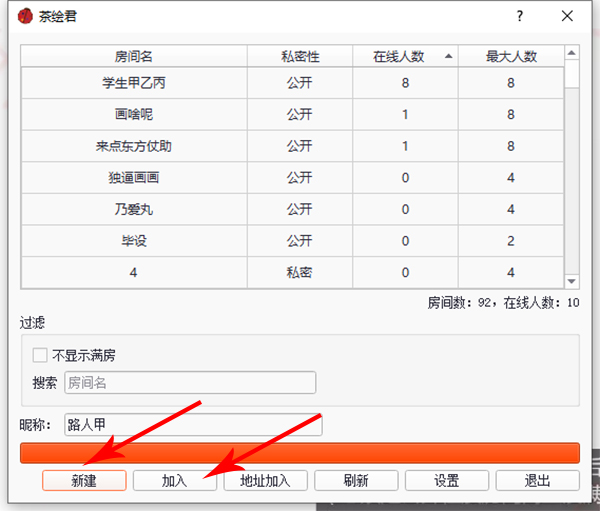Click the 房间名 search field

click(190, 382)
